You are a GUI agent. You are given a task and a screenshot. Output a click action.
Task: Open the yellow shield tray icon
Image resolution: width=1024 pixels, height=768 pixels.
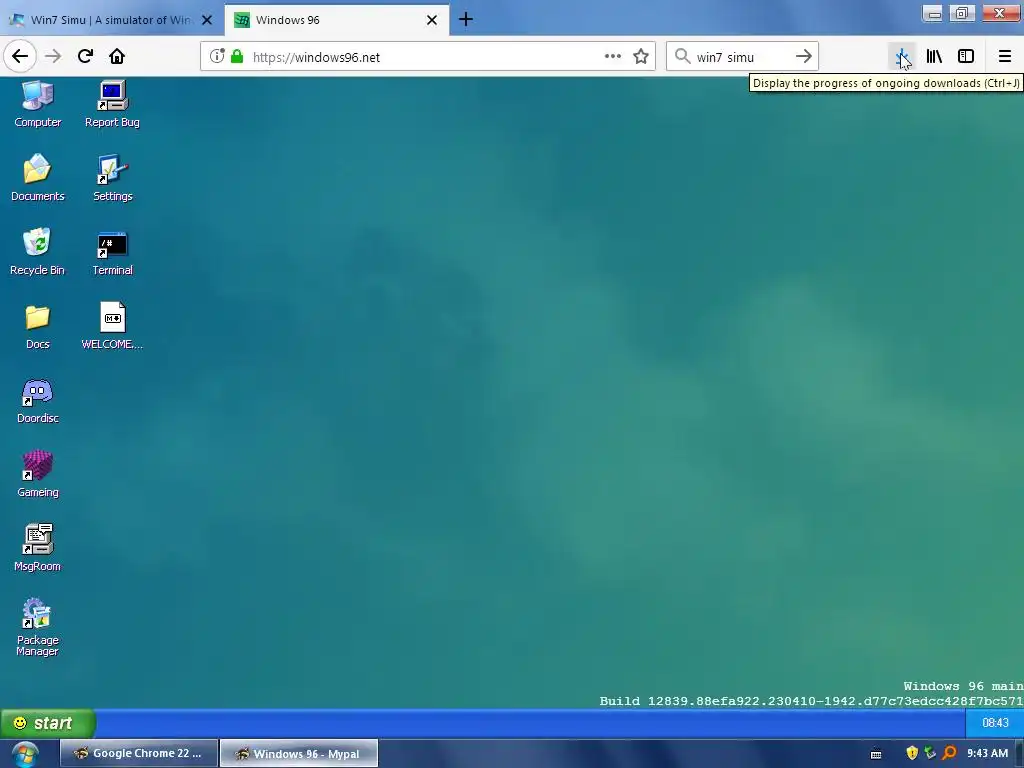pyautogui.click(x=912, y=753)
